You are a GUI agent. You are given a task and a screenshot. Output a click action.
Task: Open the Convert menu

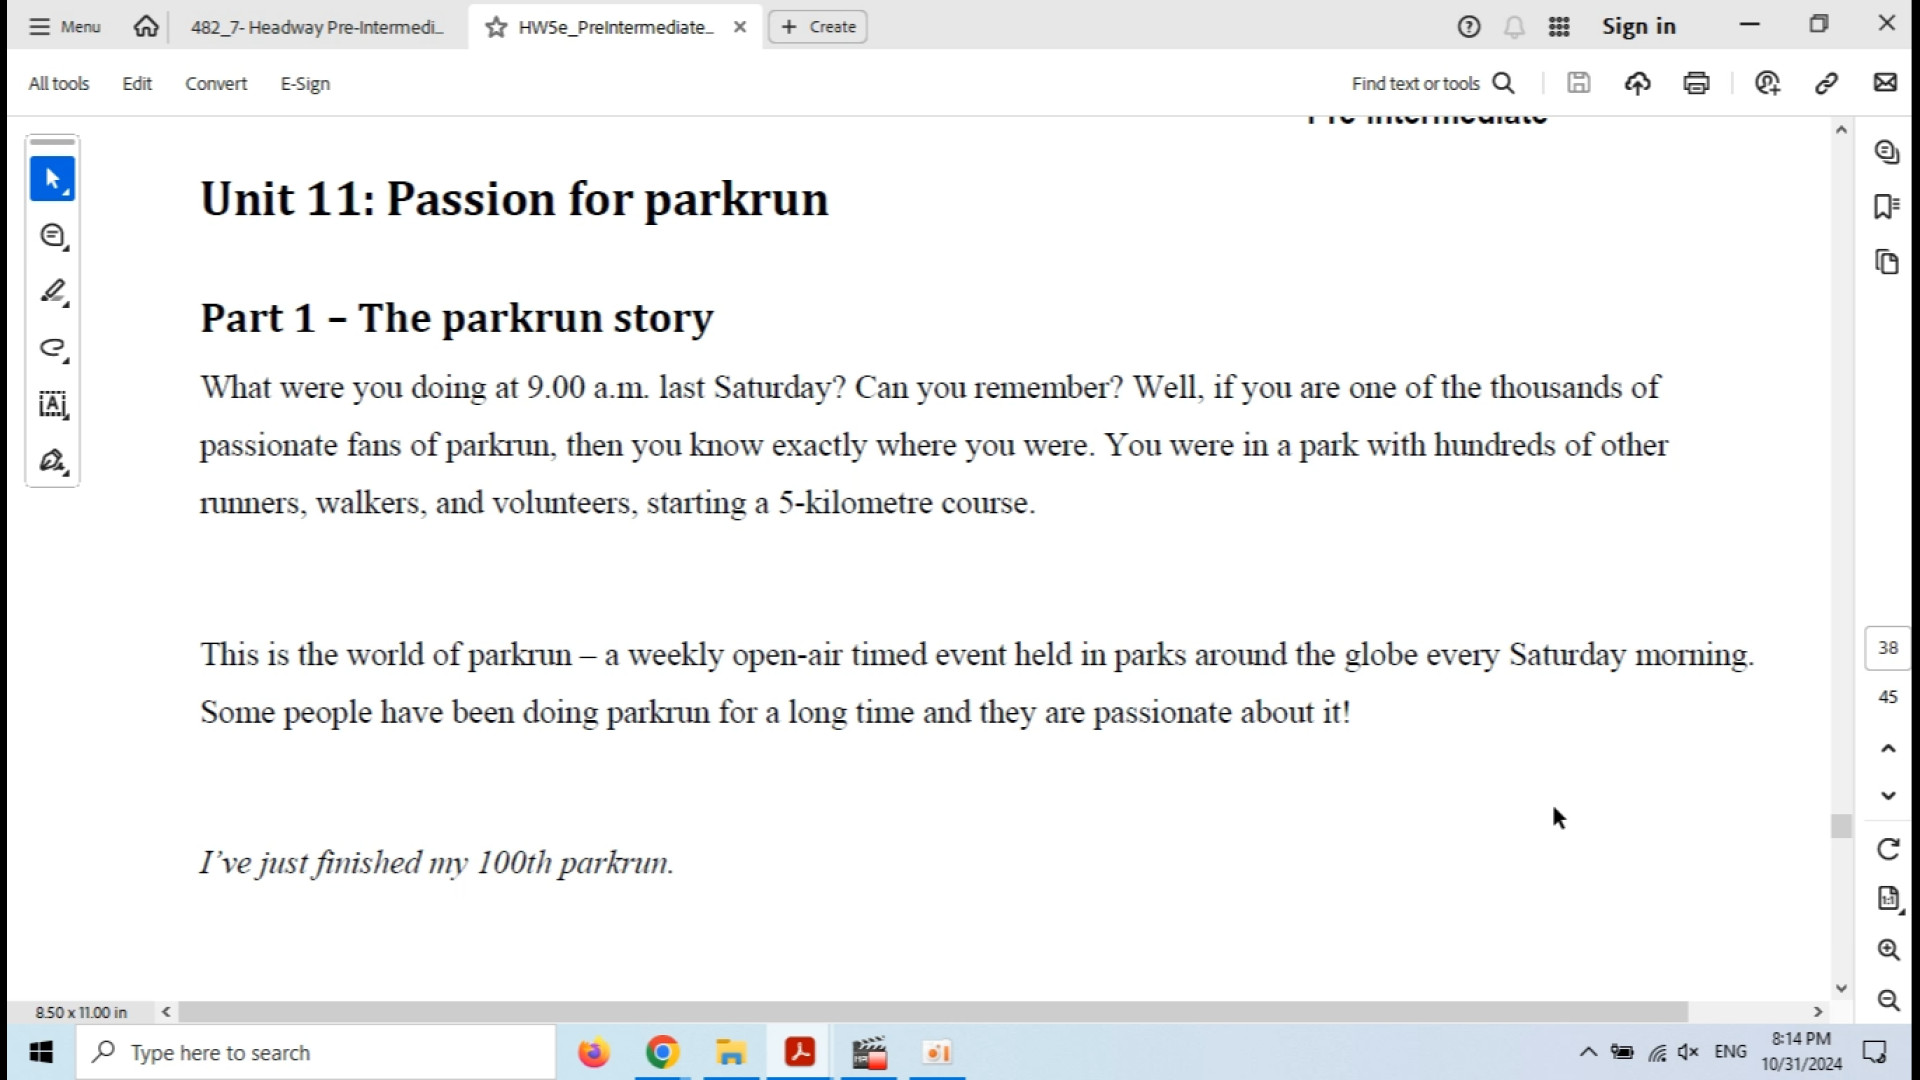[x=215, y=84]
